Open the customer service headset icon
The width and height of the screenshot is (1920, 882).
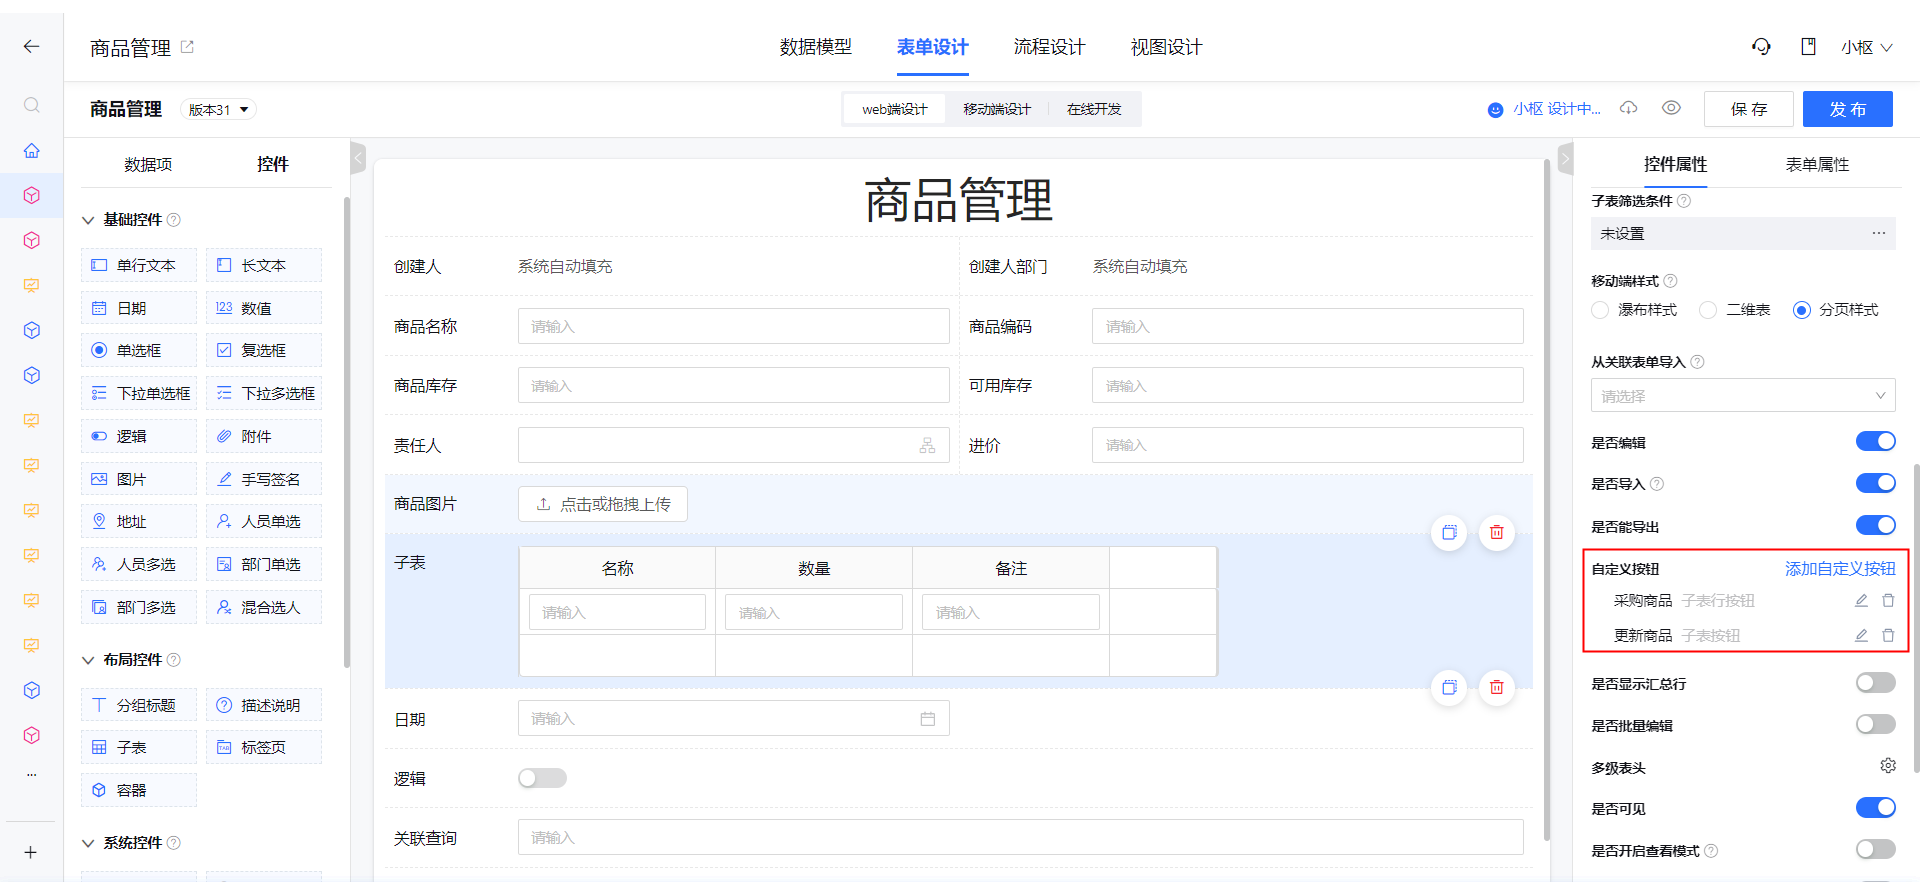(1761, 47)
